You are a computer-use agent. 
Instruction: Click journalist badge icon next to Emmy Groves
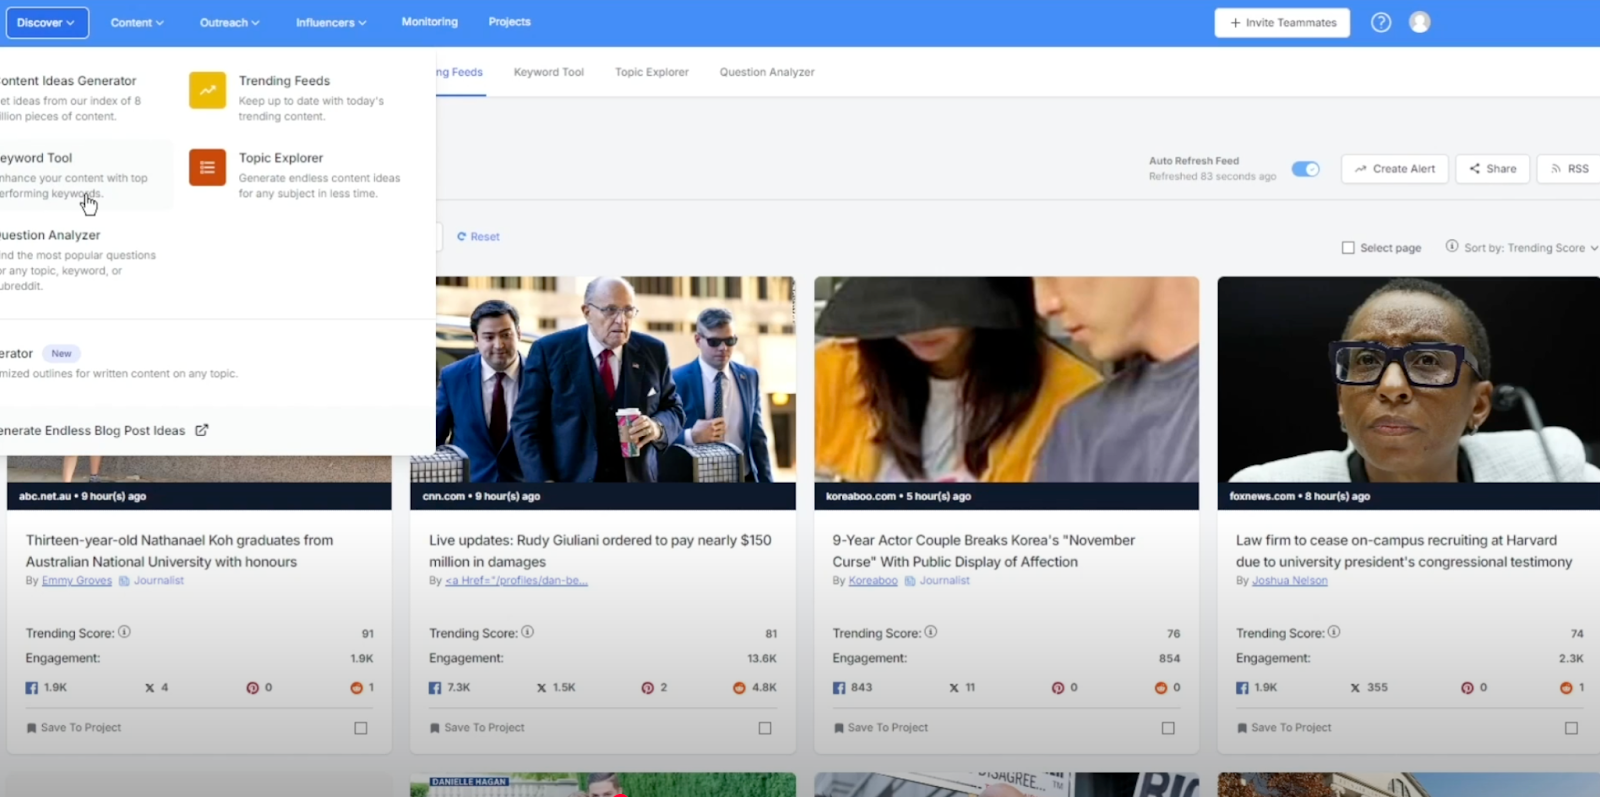(125, 581)
